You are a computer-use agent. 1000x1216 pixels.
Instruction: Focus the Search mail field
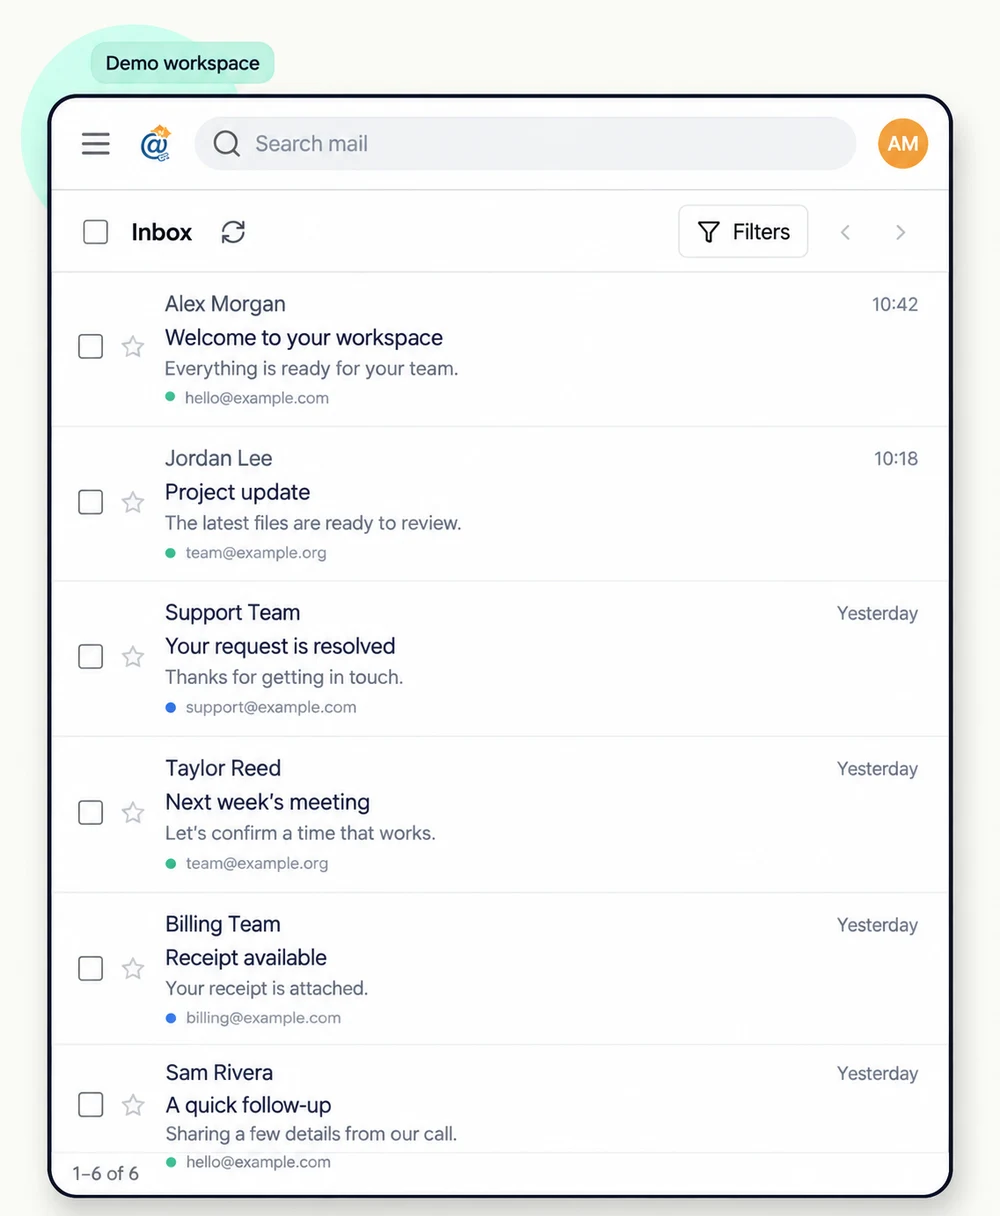point(526,144)
